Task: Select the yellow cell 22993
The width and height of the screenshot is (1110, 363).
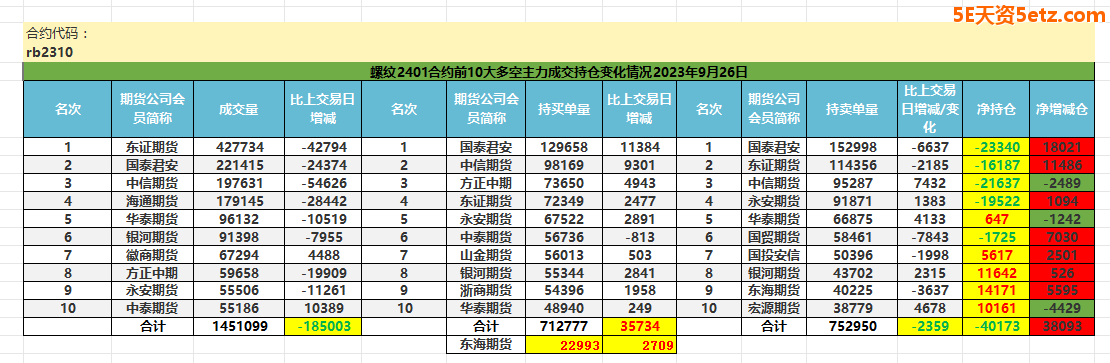Action: point(563,345)
